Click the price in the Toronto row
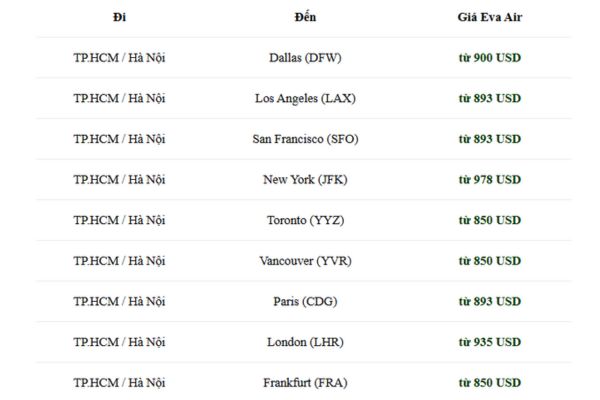Screen dimensions: 600x400 click(x=489, y=220)
